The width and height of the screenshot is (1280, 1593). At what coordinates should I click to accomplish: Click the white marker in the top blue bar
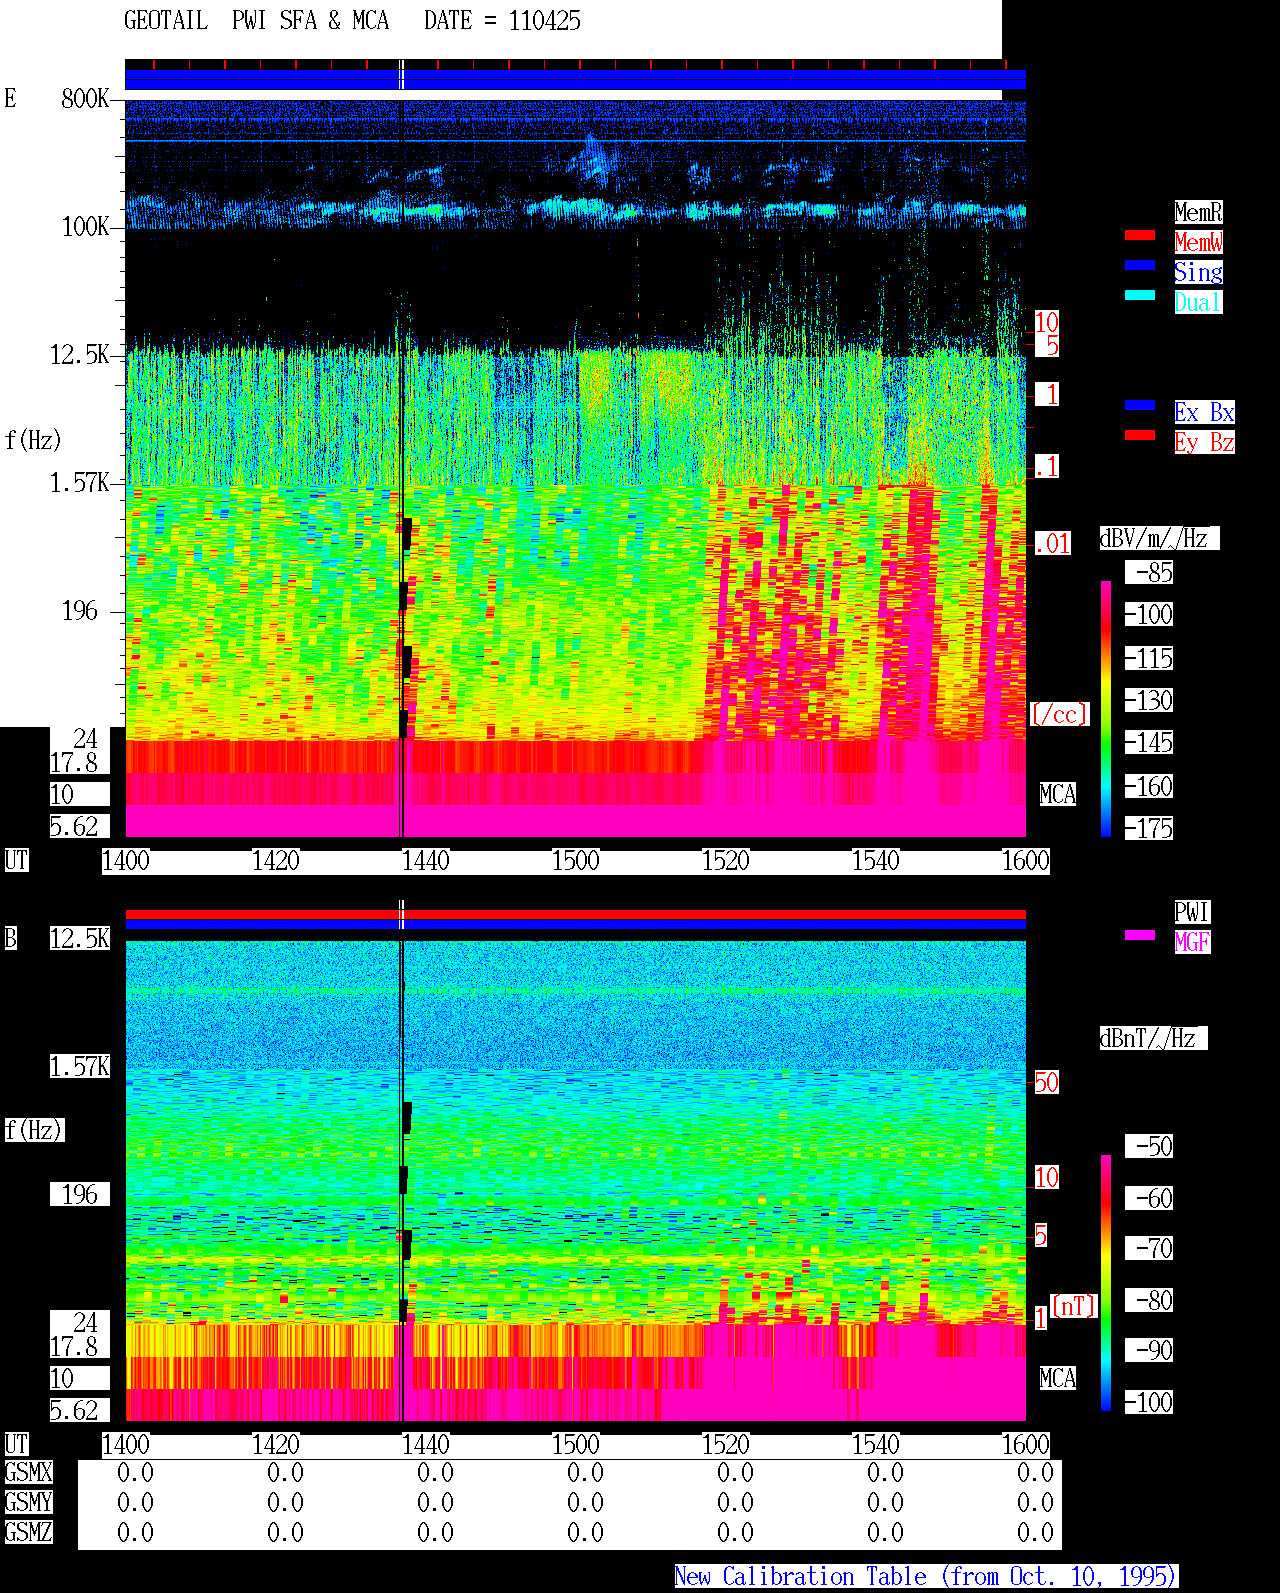click(x=401, y=75)
